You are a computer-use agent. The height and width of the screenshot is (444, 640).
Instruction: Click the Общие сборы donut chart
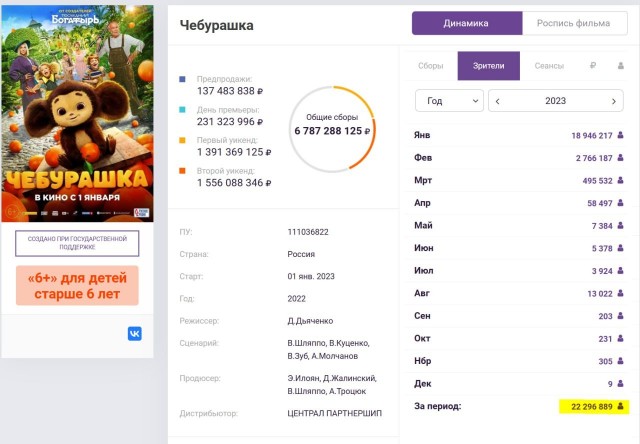[332, 129]
